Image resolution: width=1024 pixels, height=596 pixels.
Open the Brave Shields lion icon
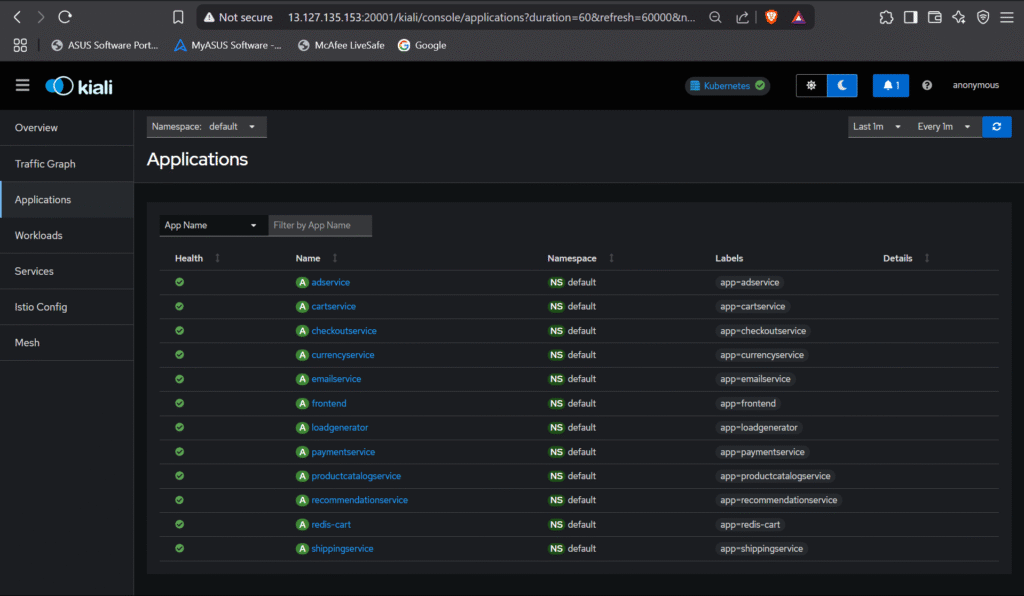pyautogui.click(x=771, y=17)
